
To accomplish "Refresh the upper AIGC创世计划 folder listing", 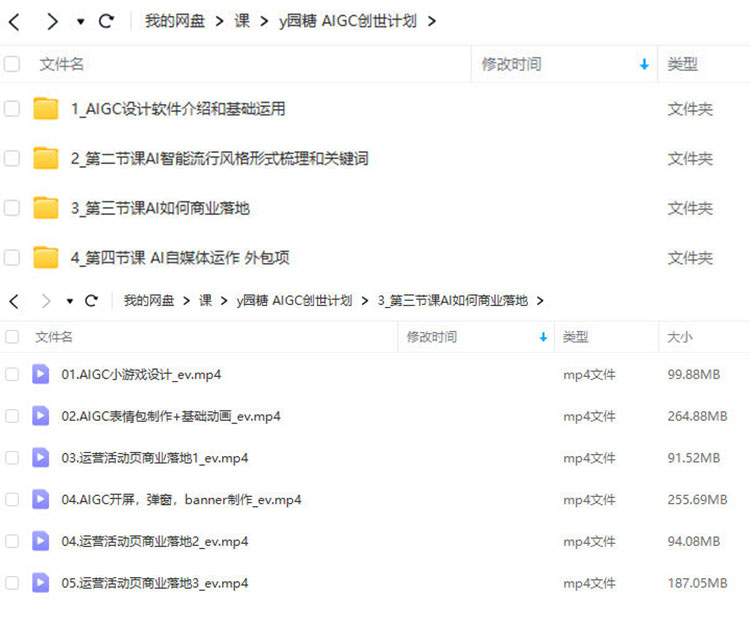I will click(x=106, y=21).
